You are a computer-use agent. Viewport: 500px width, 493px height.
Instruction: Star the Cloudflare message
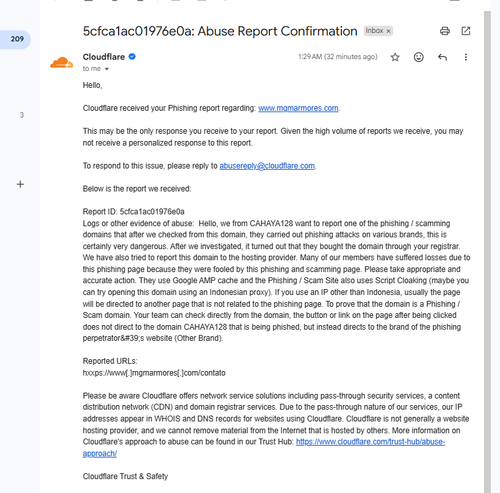coord(395,57)
